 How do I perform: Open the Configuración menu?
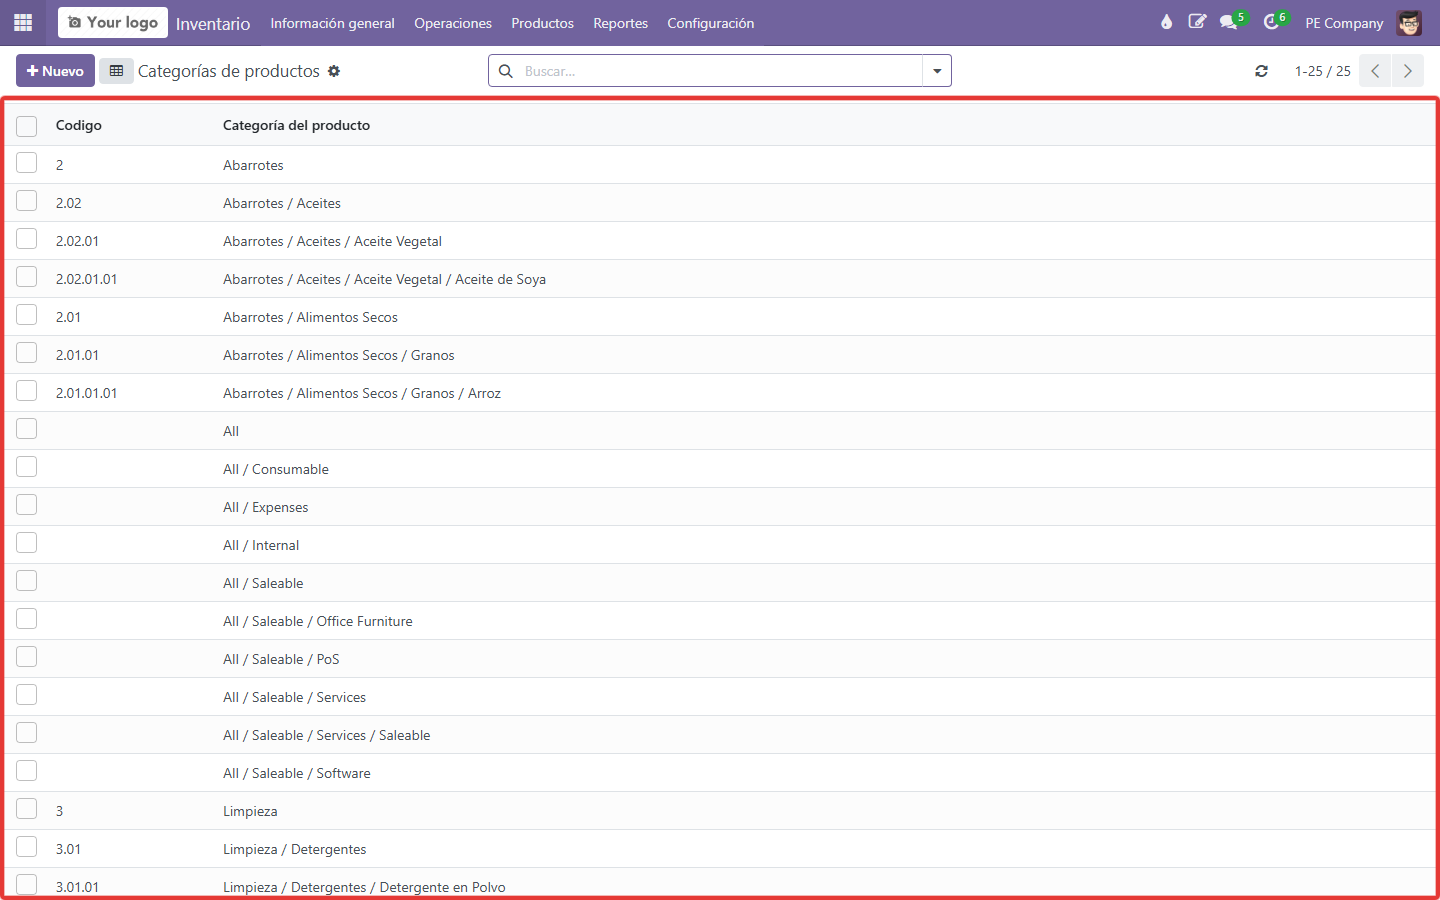pyautogui.click(x=711, y=23)
